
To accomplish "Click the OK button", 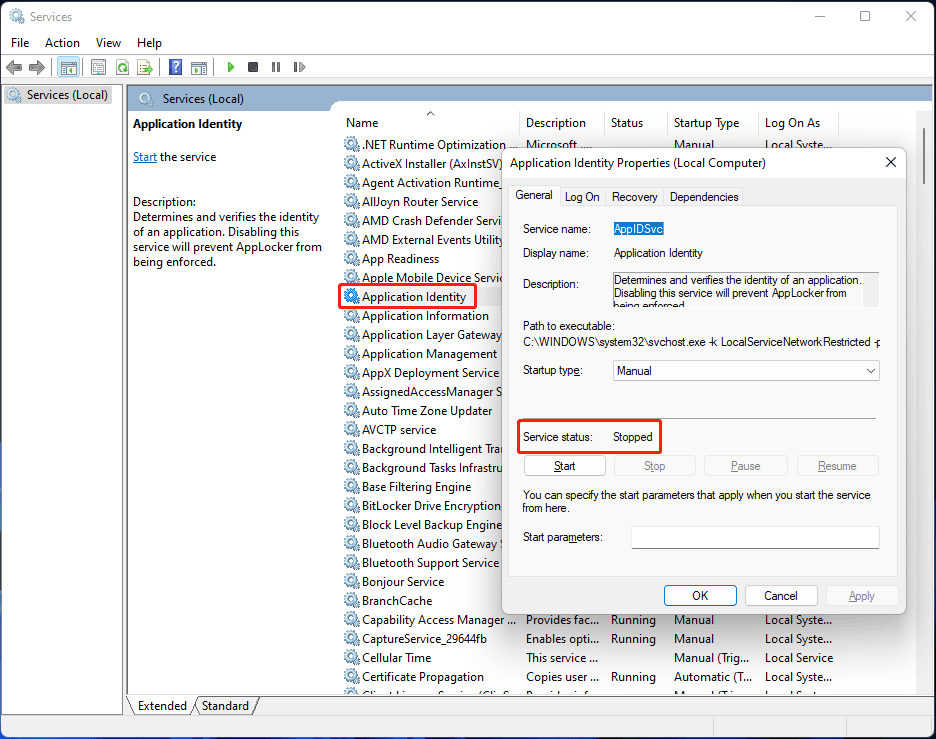I will tap(700, 595).
